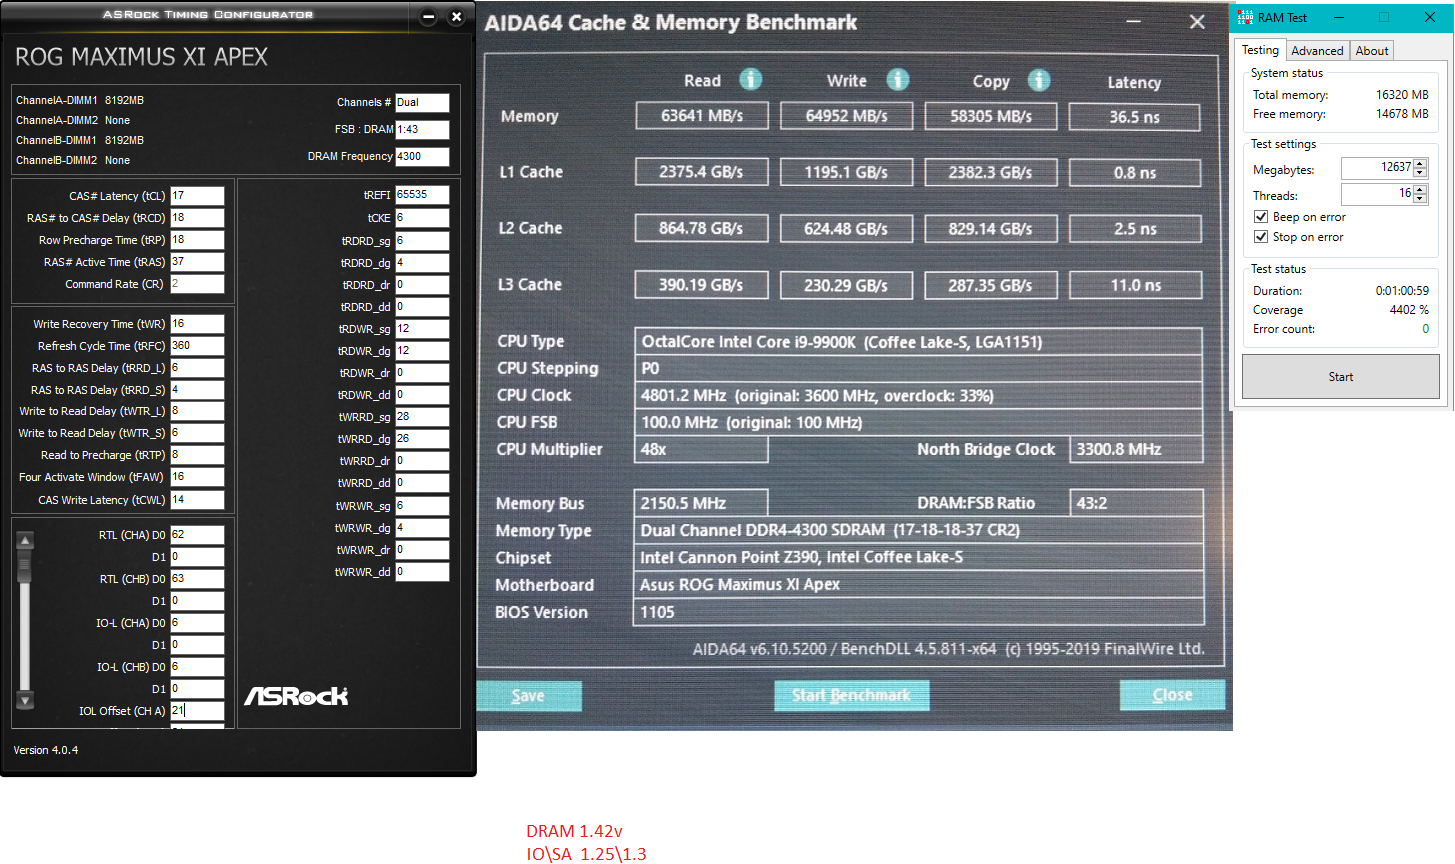Image resolution: width=1455 pixels, height=864 pixels.
Task: Increase Threads using the up stepper arrow
Action: (x=1420, y=189)
